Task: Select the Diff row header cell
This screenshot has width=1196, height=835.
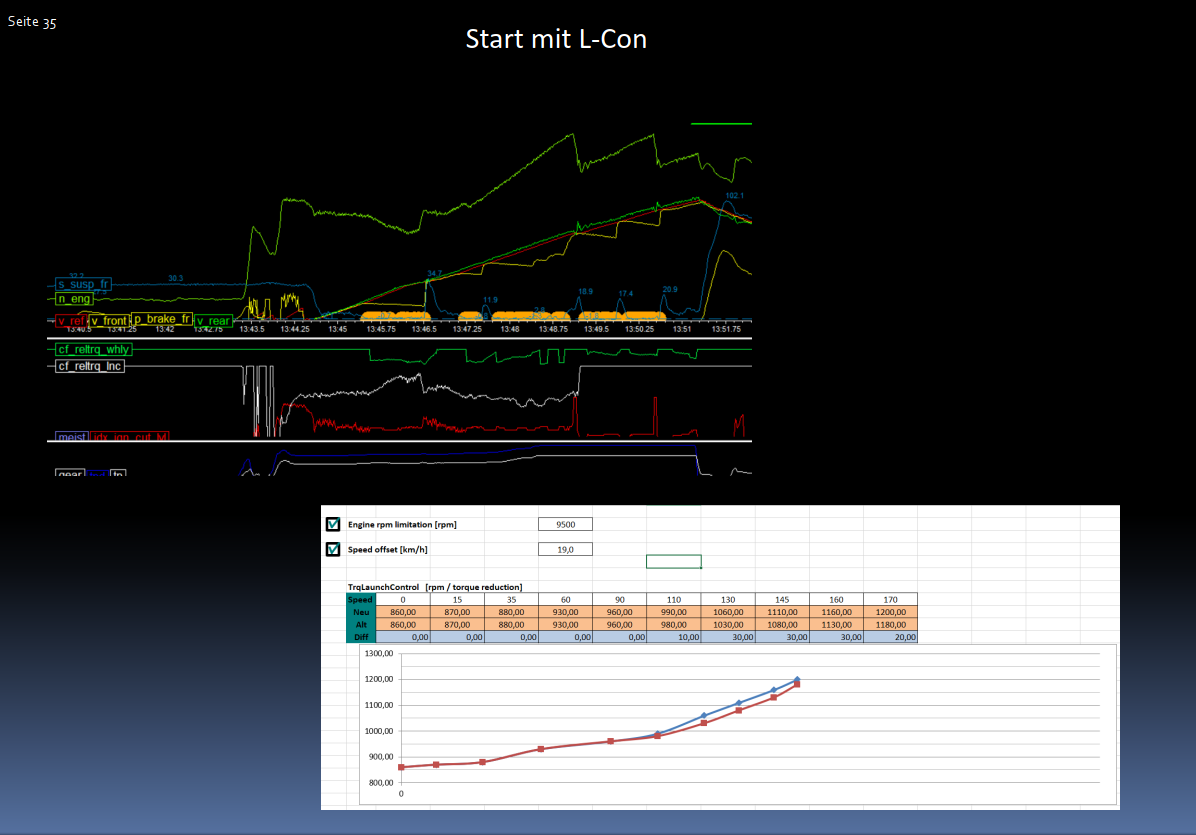Action: click(361, 637)
